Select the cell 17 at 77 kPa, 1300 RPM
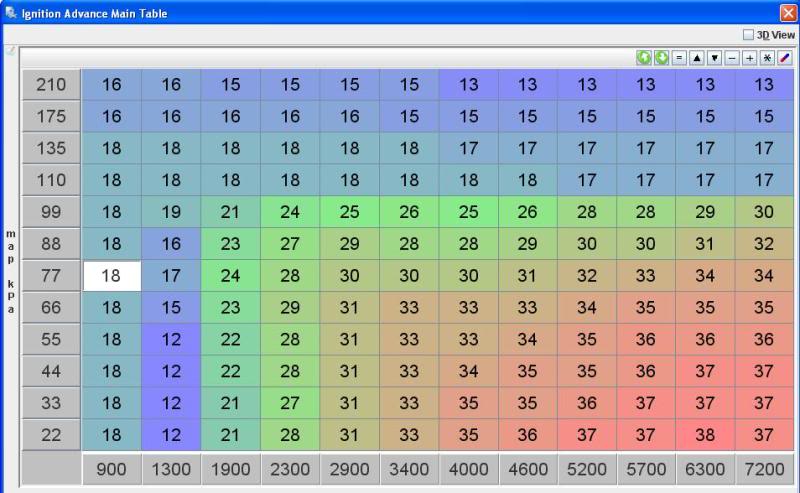The height and width of the screenshot is (493, 800). (x=171, y=276)
